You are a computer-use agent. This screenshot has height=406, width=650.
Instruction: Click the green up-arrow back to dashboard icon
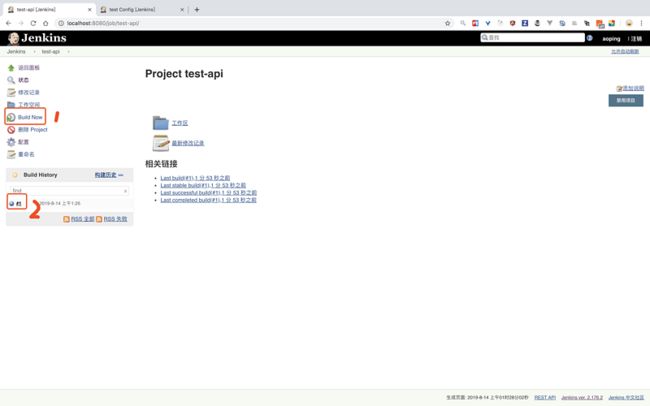(x=11, y=67)
